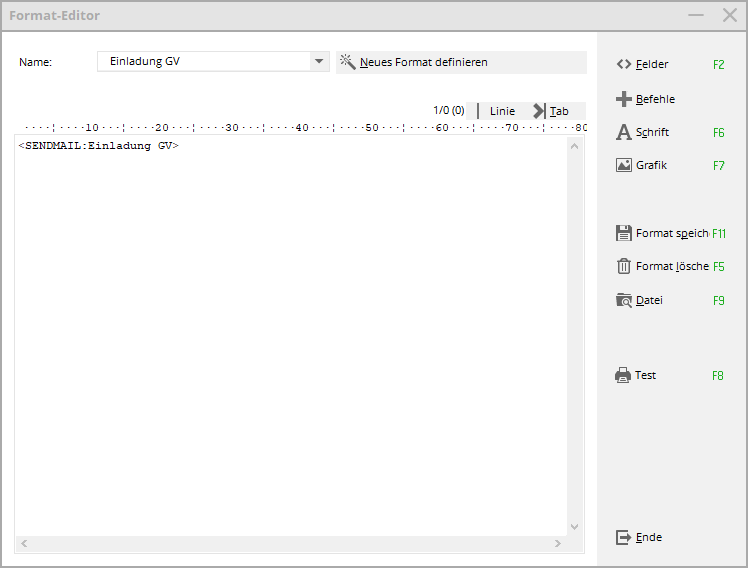Open Schrift via the letter A icon
This screenshot has width=748, height=568.
coord(623,132)
